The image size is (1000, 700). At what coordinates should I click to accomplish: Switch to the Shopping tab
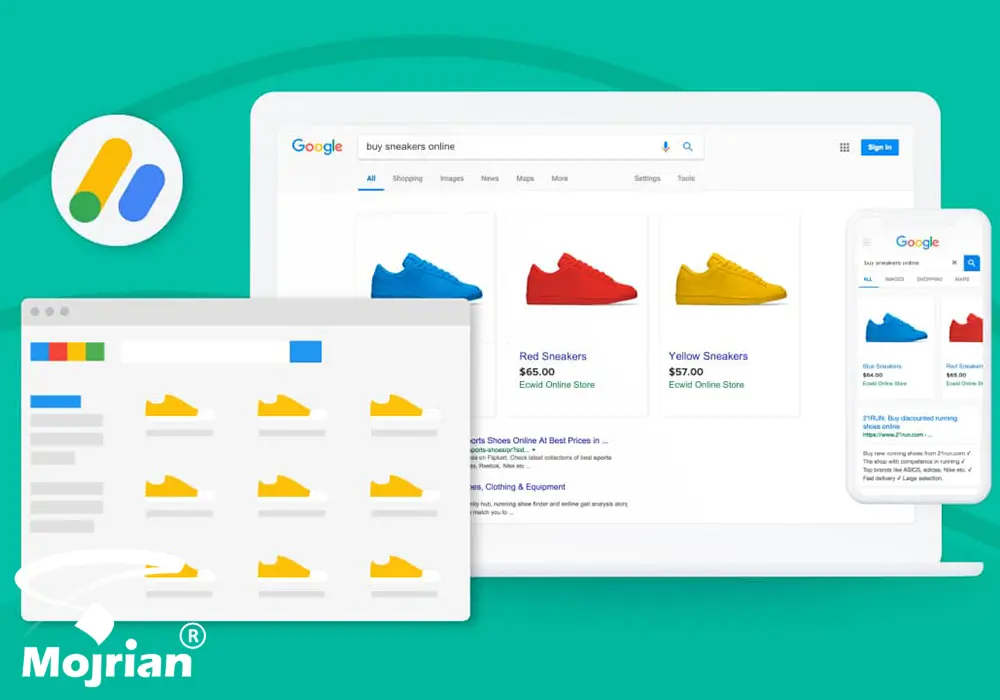click(x=408, y=179)
